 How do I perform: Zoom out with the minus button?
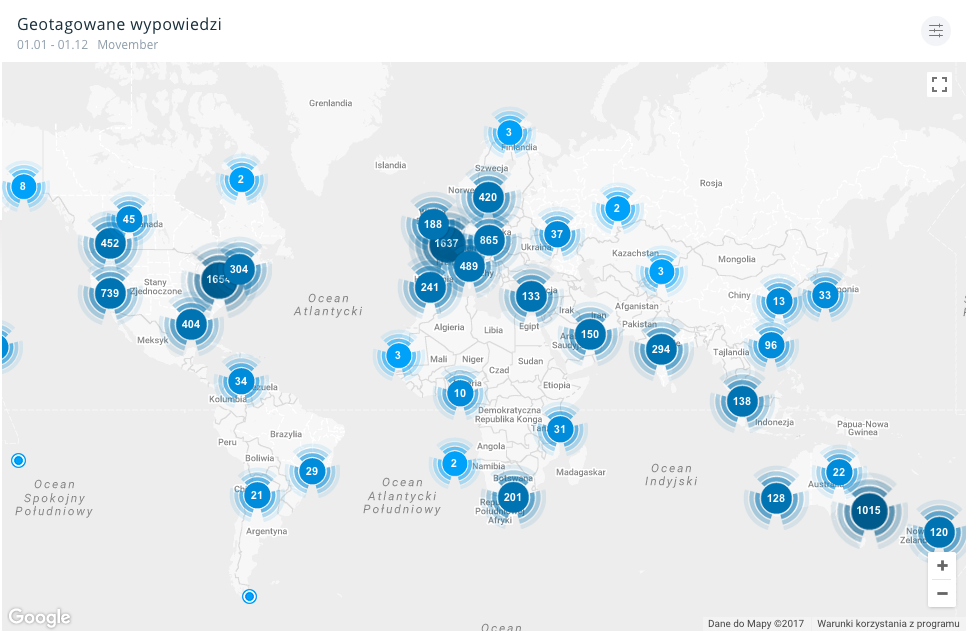click(x=941, y=593)
